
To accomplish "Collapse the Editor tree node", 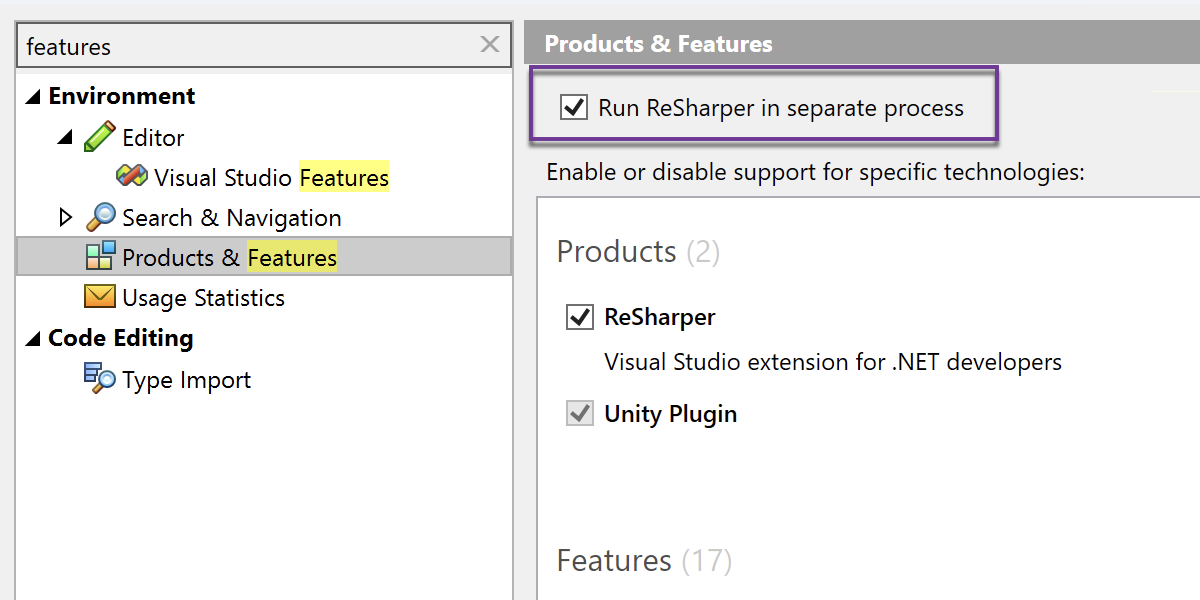I will tap(65, 138).
